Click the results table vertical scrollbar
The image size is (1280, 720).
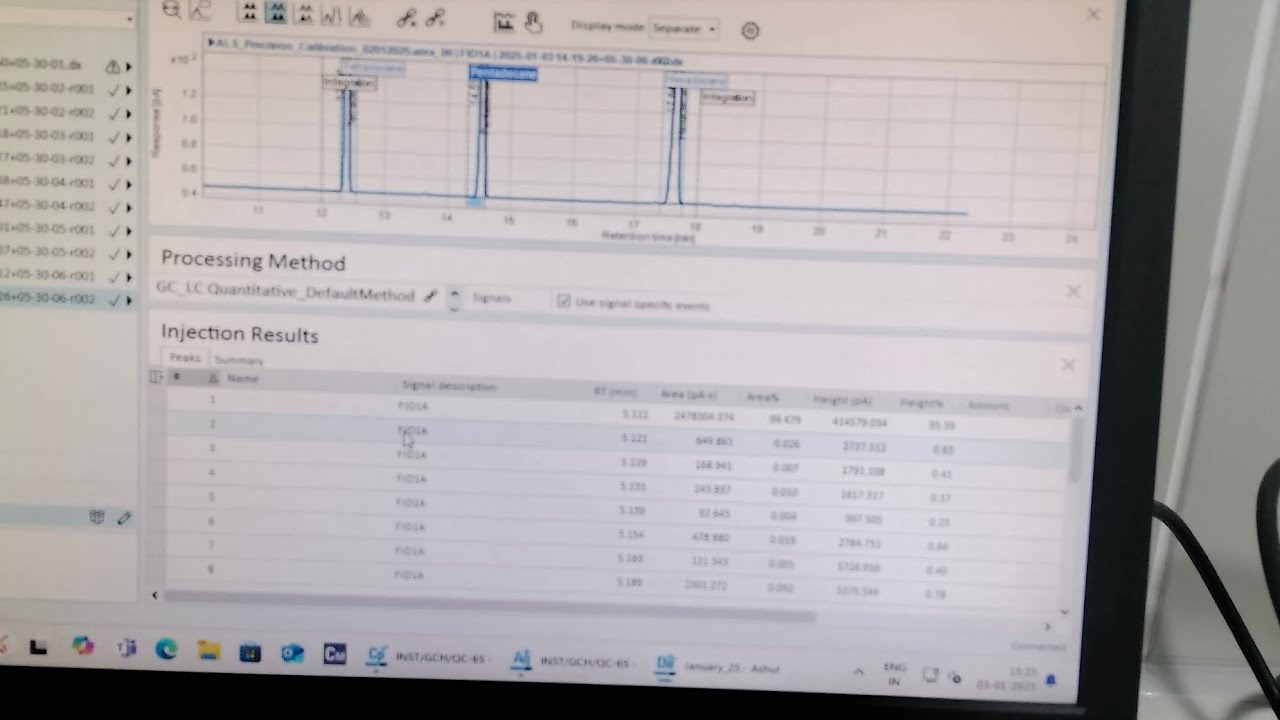pos(1076,450)
